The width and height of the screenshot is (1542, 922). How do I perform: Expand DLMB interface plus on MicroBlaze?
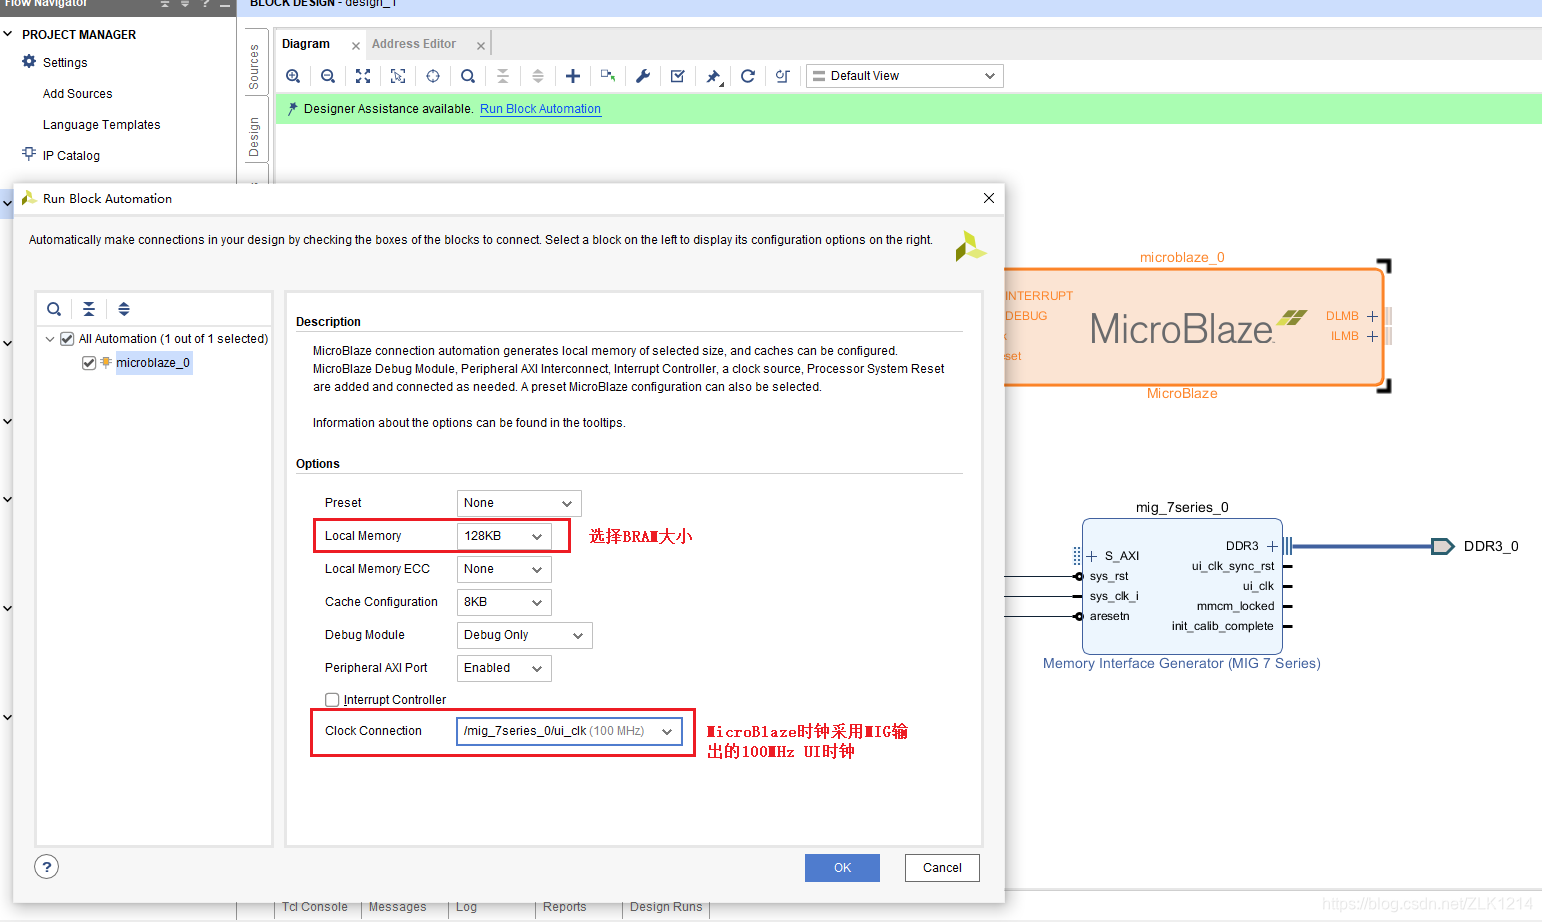[1372, 316]
